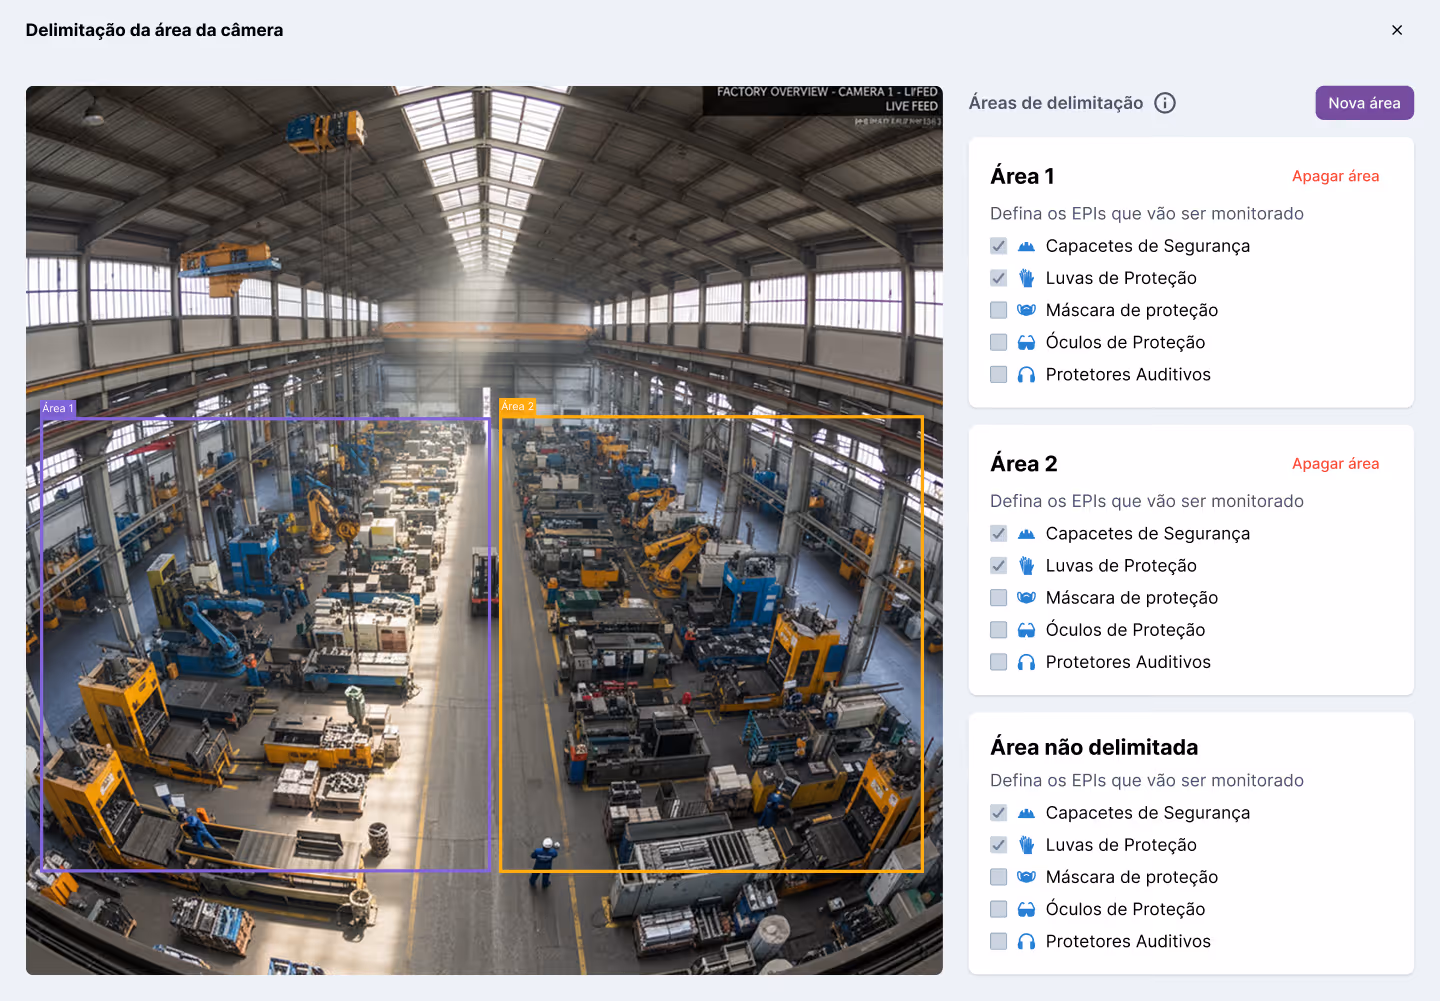Enable Protetores Auditivos in Área não delimitada
Viewport: 1440px width, 1001px height.
pos(998,941)
